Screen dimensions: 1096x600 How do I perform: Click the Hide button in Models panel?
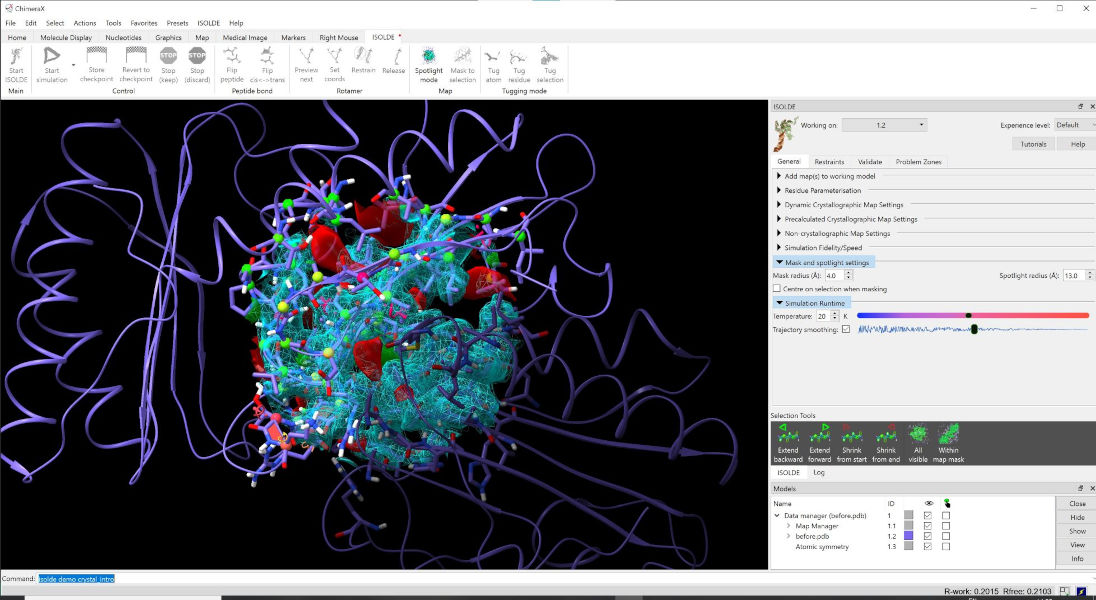(1077, 517)
